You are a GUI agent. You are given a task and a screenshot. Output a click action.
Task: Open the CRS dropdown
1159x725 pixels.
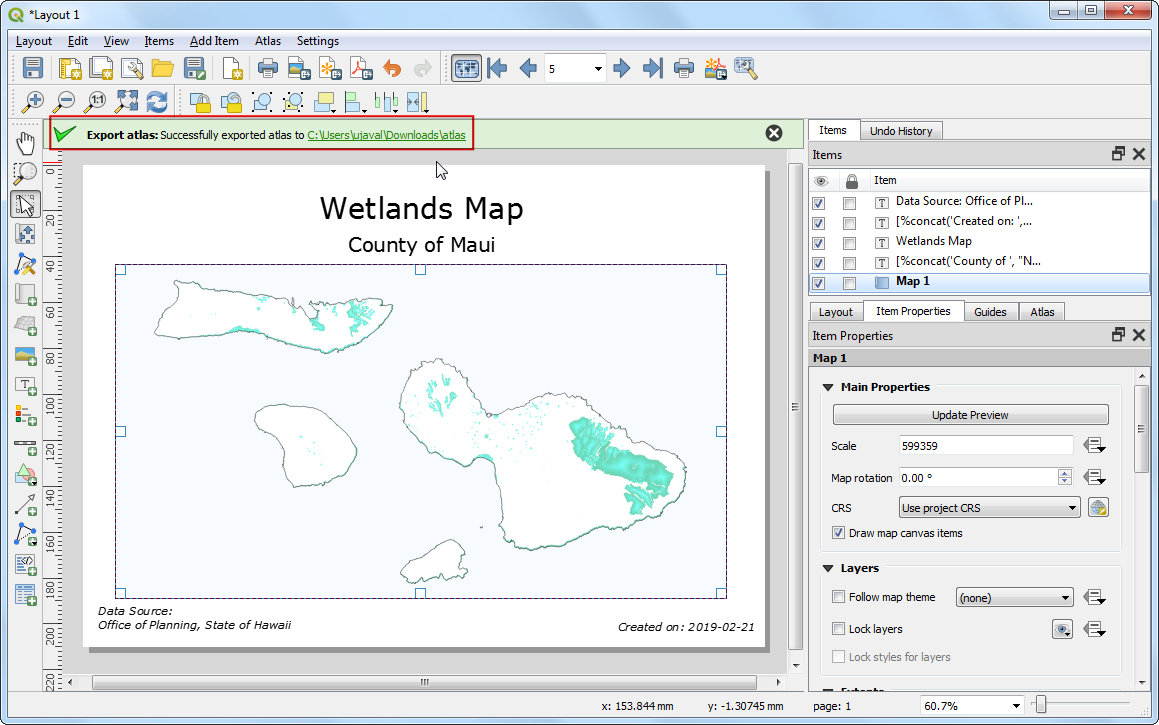point(989,508)
